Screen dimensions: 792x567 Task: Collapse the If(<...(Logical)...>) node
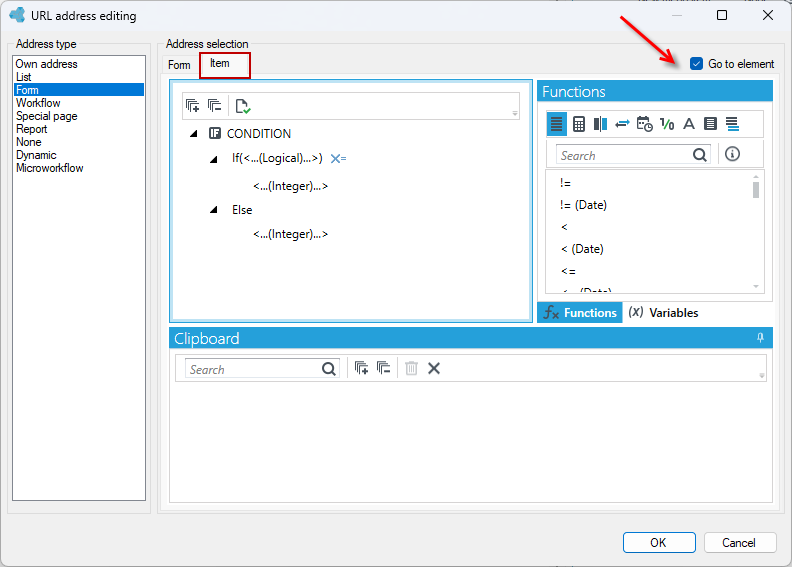pos(214,159)
